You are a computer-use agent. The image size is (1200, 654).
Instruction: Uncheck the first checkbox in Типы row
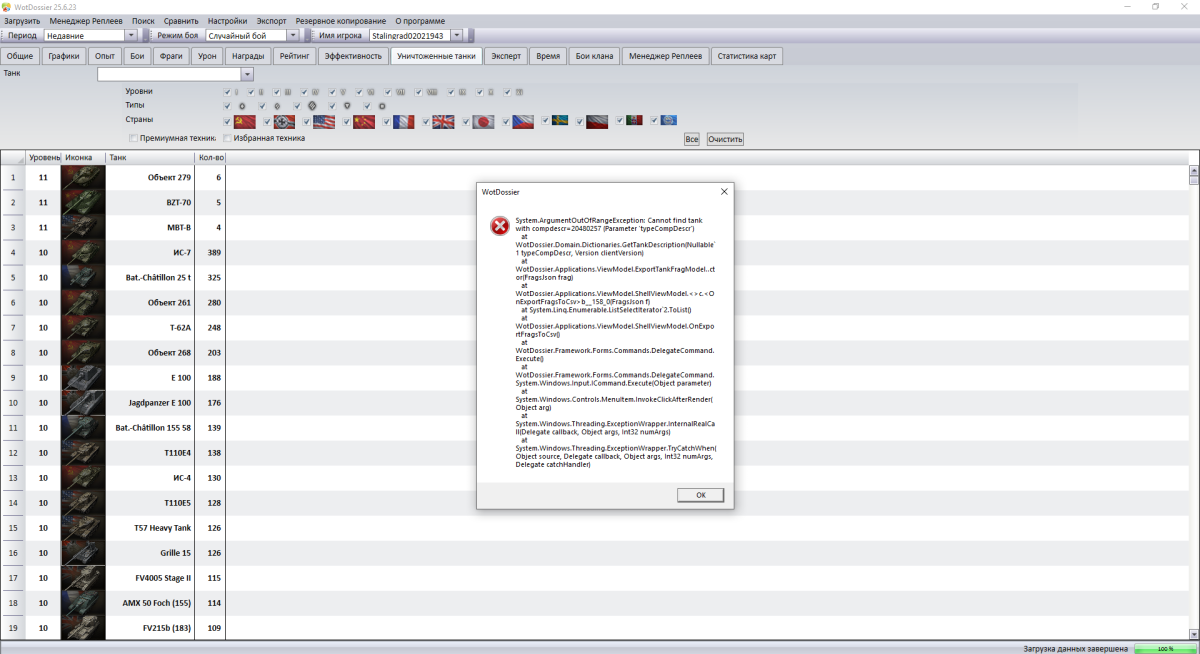[x=227, y=105]
